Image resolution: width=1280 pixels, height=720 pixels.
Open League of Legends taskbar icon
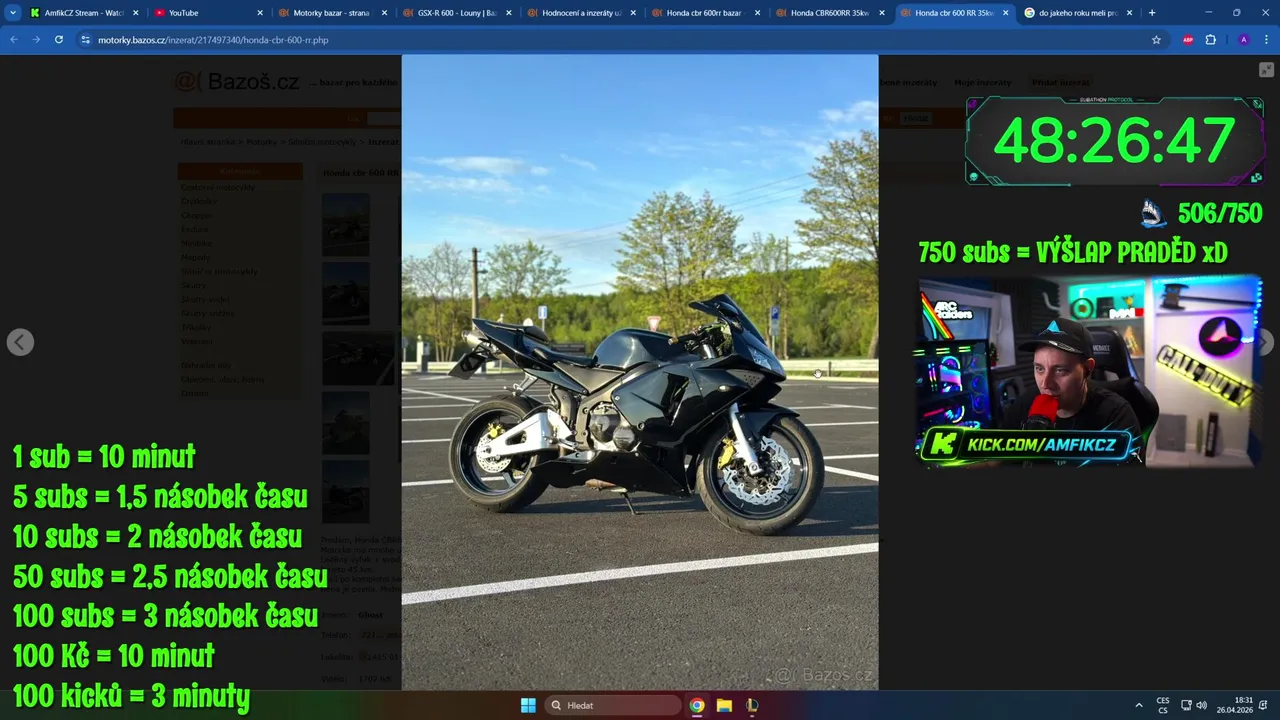pos(751,705)
